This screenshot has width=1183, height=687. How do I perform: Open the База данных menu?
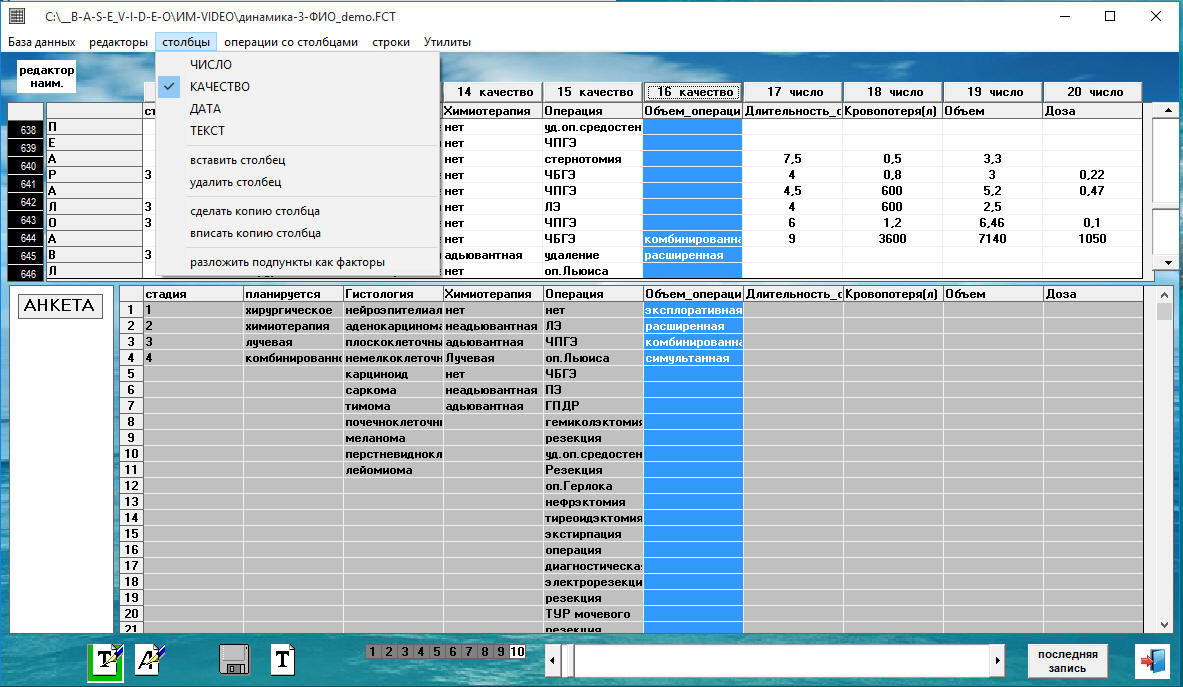point(41,42)
